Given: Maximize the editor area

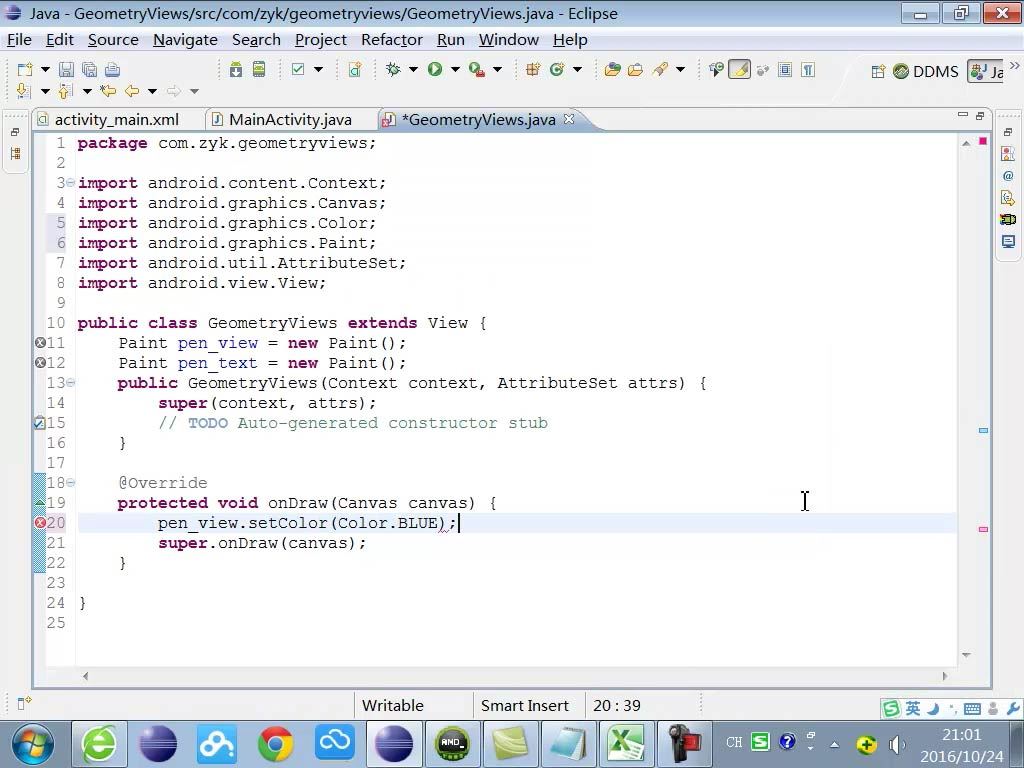Looking at the screenshot, I should [980, 116].
